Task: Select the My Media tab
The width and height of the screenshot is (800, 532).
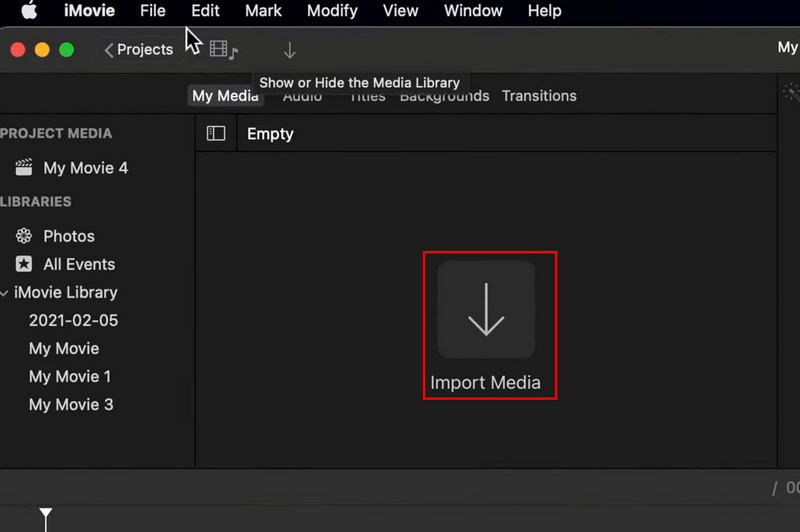Action: click(x=225, y=96)
